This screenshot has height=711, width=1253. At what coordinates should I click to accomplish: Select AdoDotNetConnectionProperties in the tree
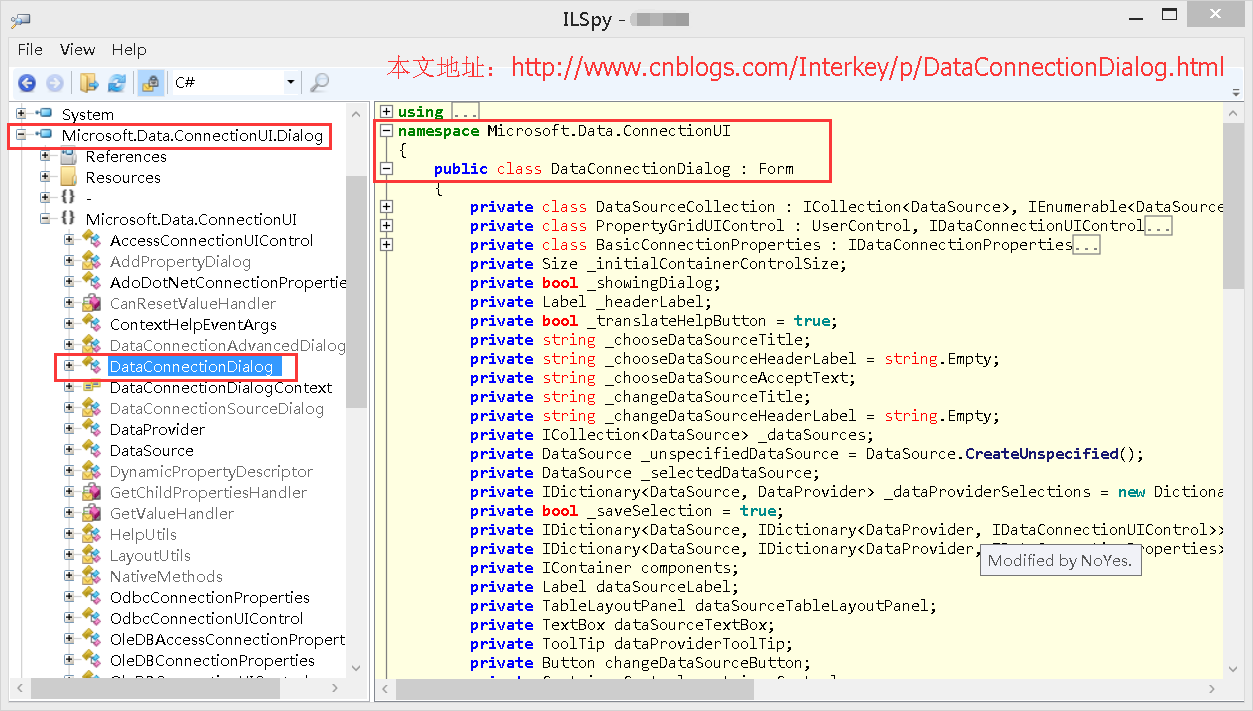[227, 282]
